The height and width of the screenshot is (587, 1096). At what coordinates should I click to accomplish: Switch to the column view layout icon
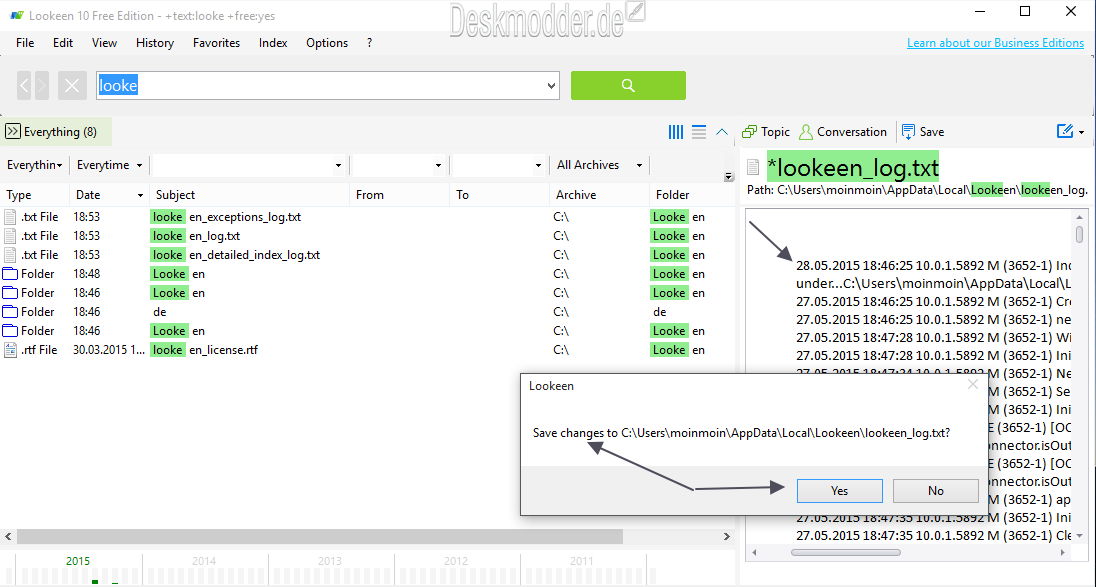676,132
